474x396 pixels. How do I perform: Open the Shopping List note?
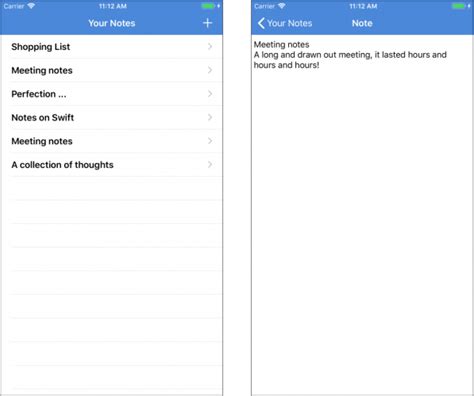(112, 47)
